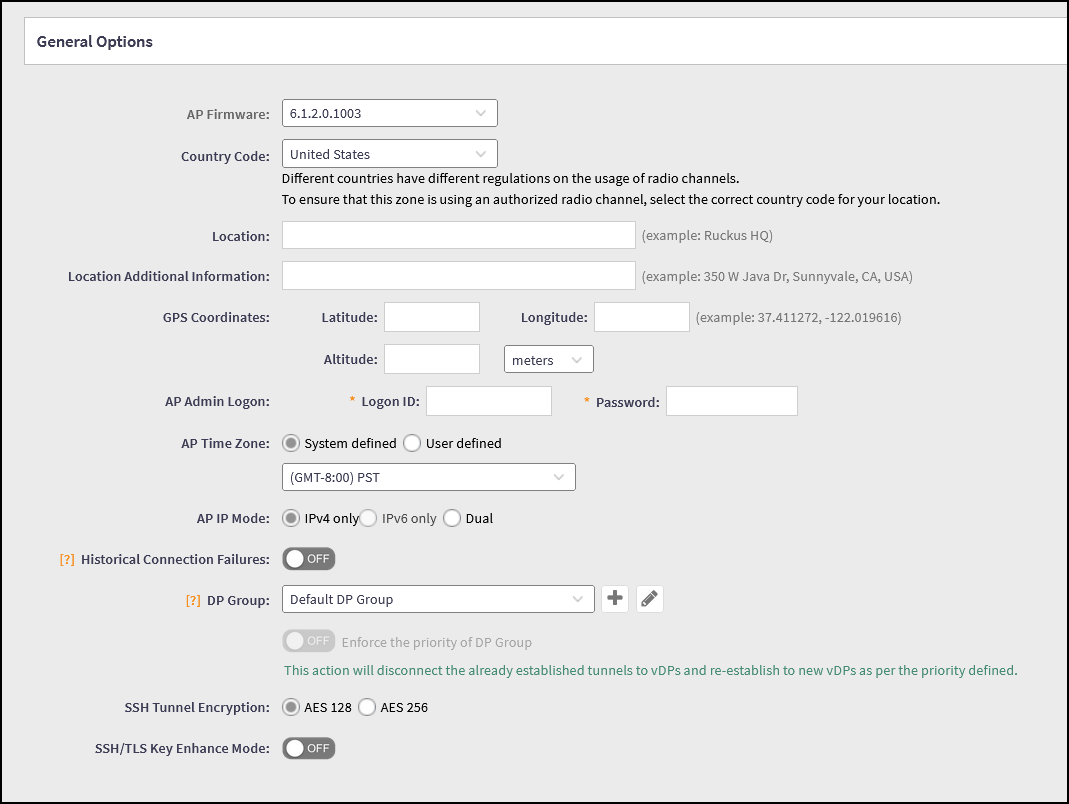
Task: Toggle SSH/TLS Key Enhance Mode switch
Action: tap(309, 748)
